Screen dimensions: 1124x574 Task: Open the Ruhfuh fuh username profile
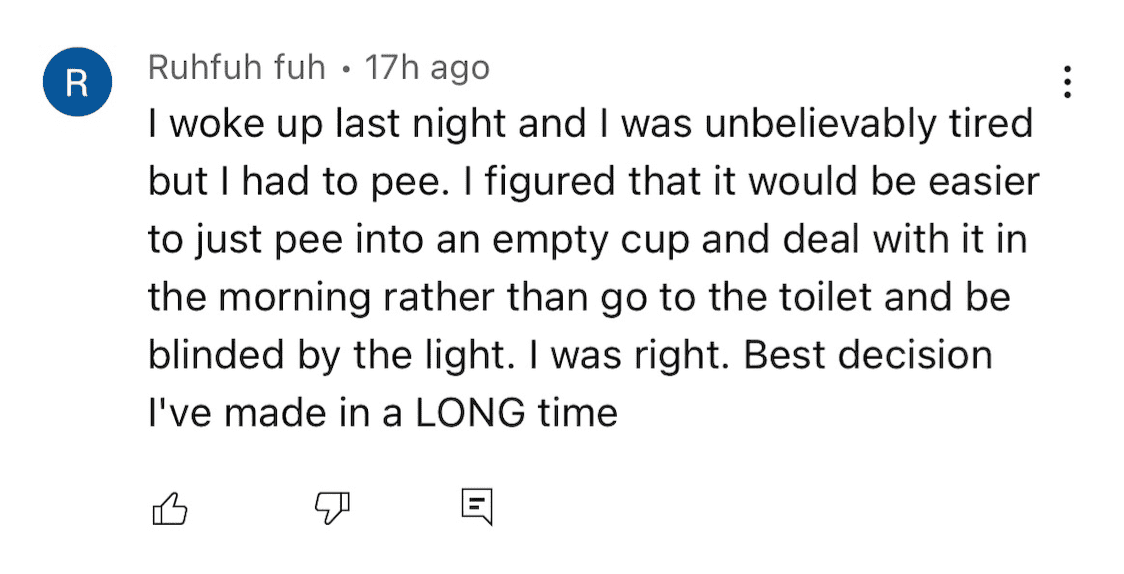point(237,68)
